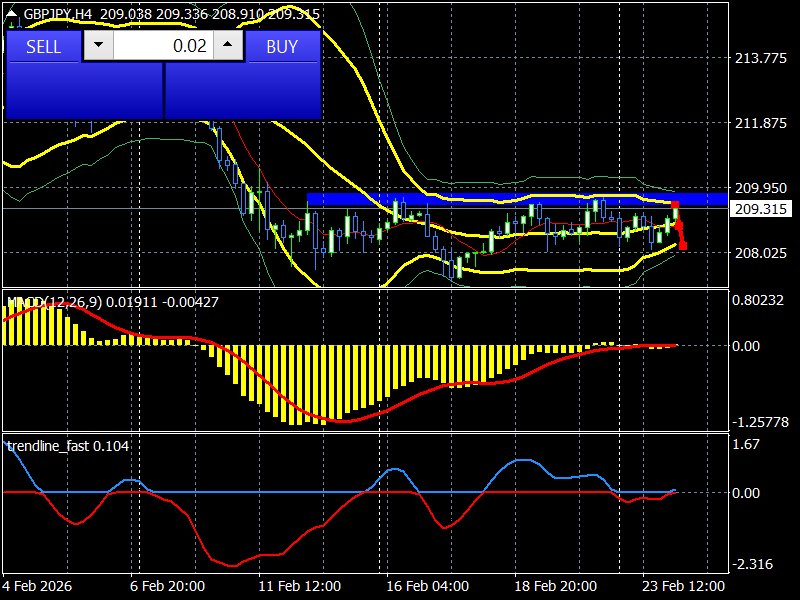Viewport: 800px width, 600px height.
Task: Click MACD scale value -1.25778
Action: [760, 422]
